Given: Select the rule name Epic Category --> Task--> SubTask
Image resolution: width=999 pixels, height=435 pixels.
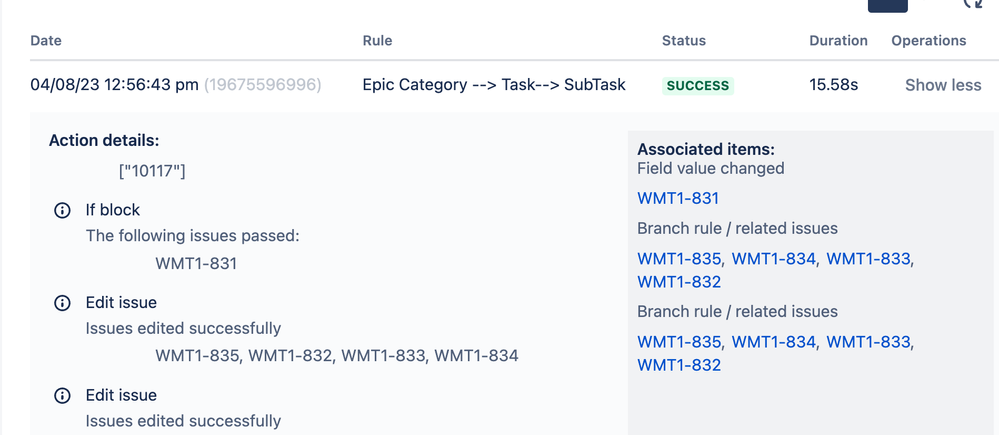Looking at the screenshot, I should (494, 85).
